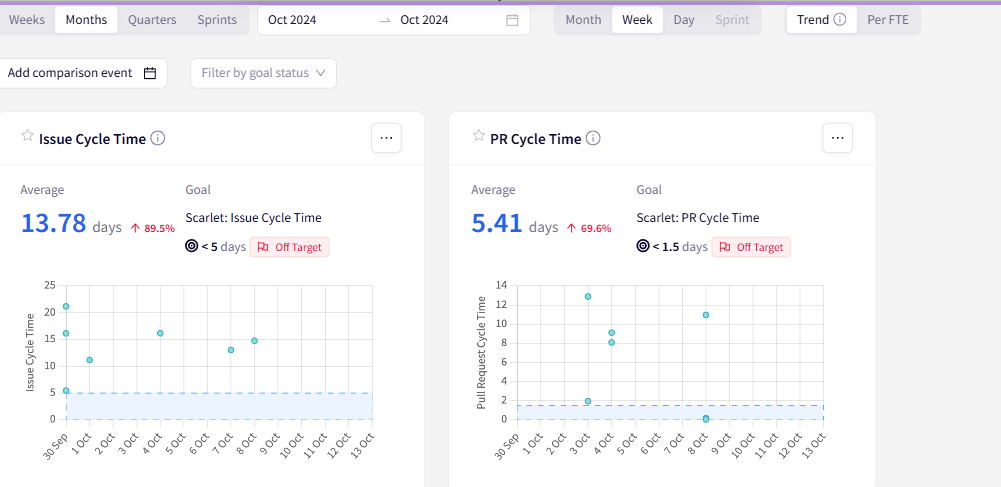Select the highest 3 Oct point in PR chart
Image resolution: width=1001 pixels, height=487 pixels.
(588, 296)
